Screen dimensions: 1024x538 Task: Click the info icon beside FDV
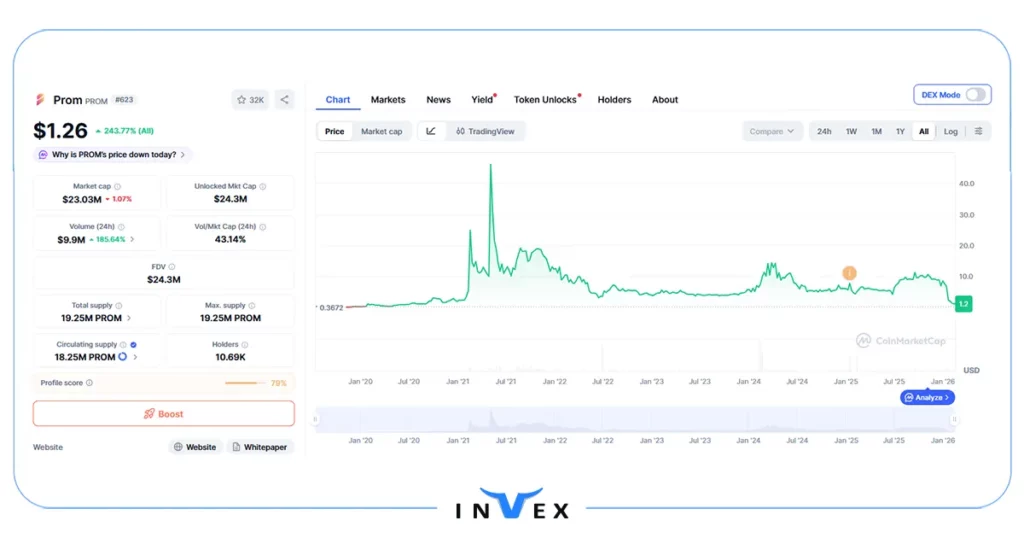tap(172, 267)
